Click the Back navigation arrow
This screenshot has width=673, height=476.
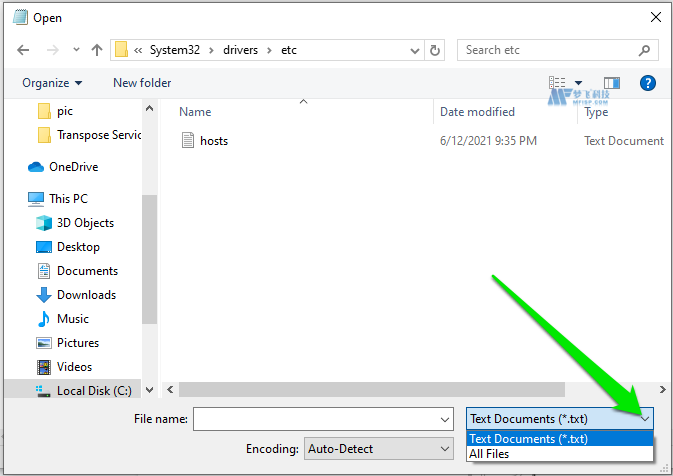(23, 50)
